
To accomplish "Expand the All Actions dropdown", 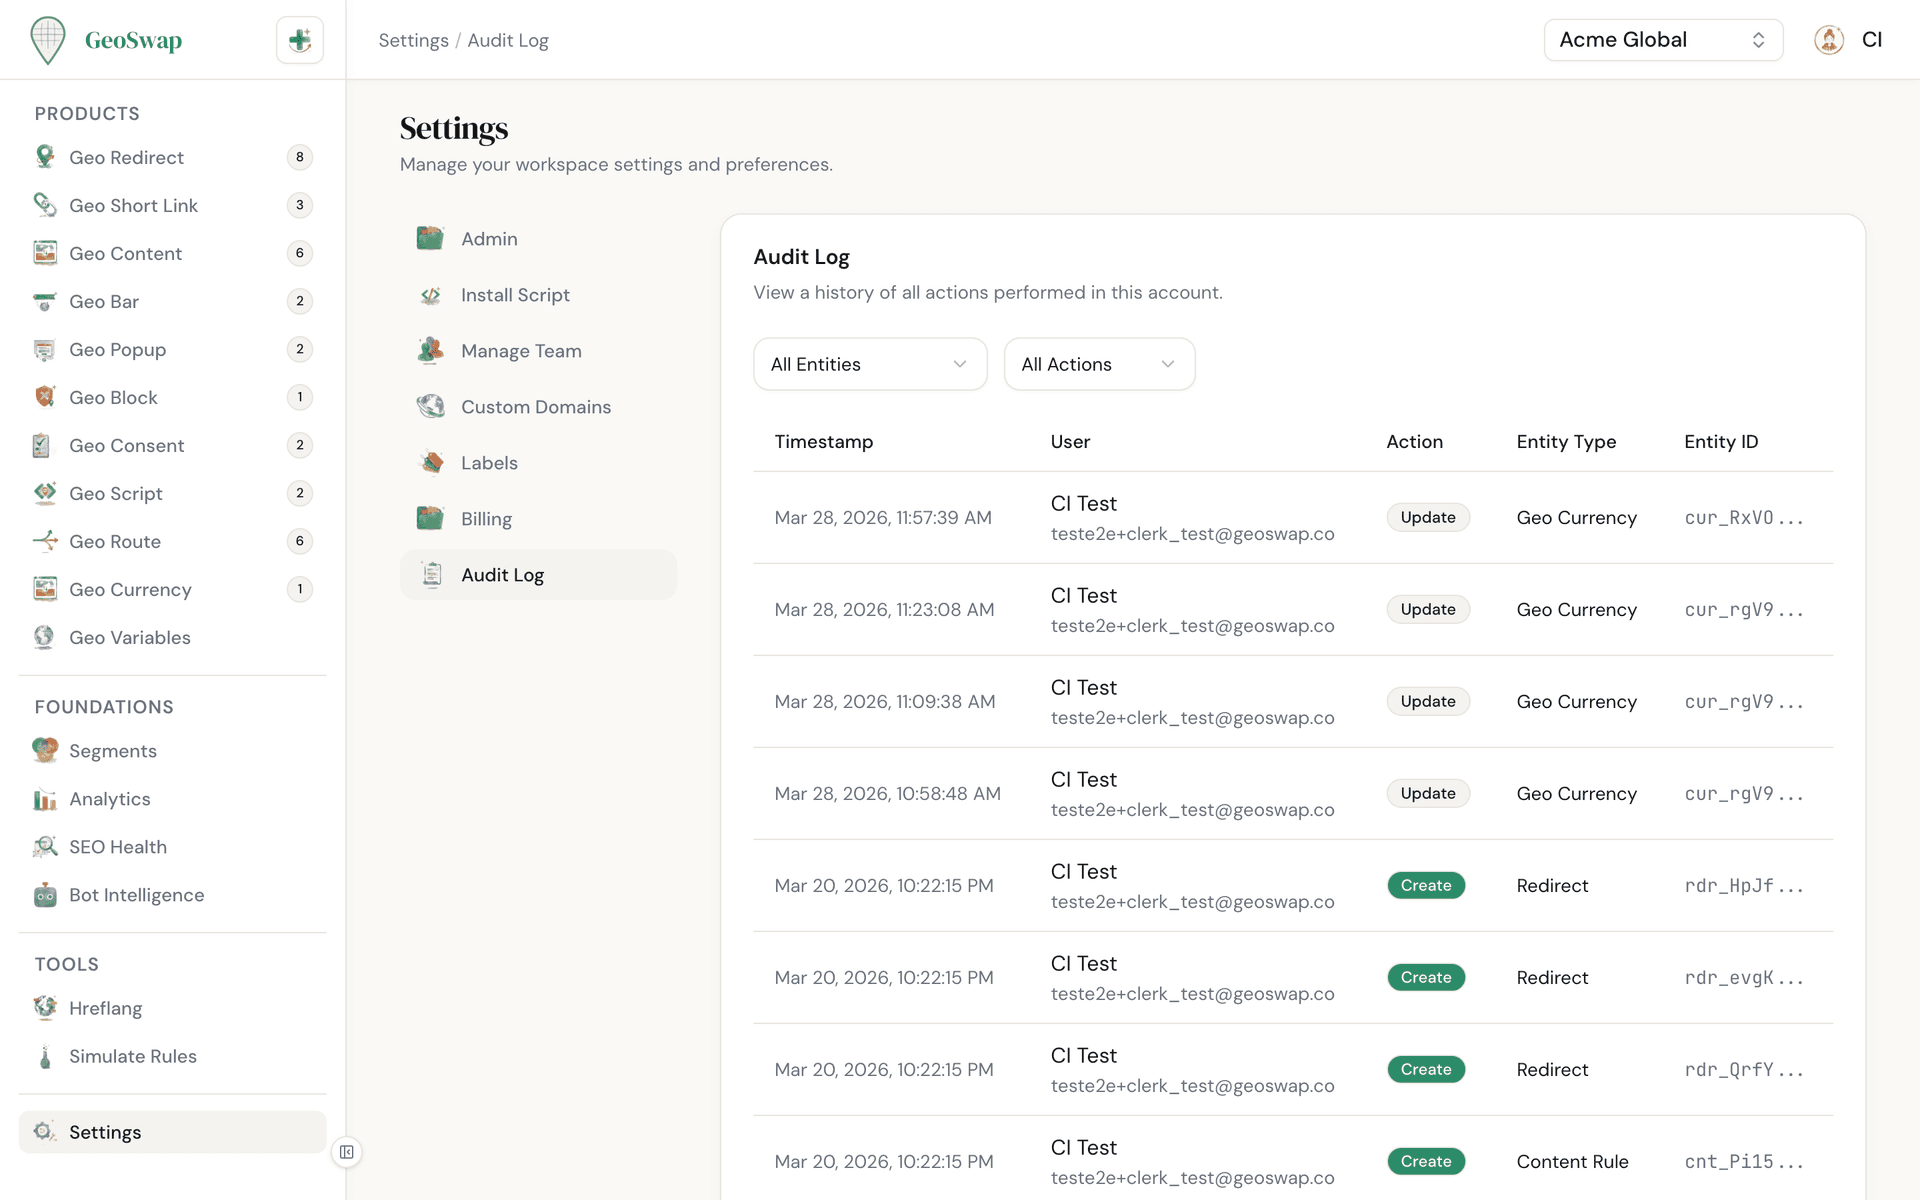I will [x=1099, y=364].
